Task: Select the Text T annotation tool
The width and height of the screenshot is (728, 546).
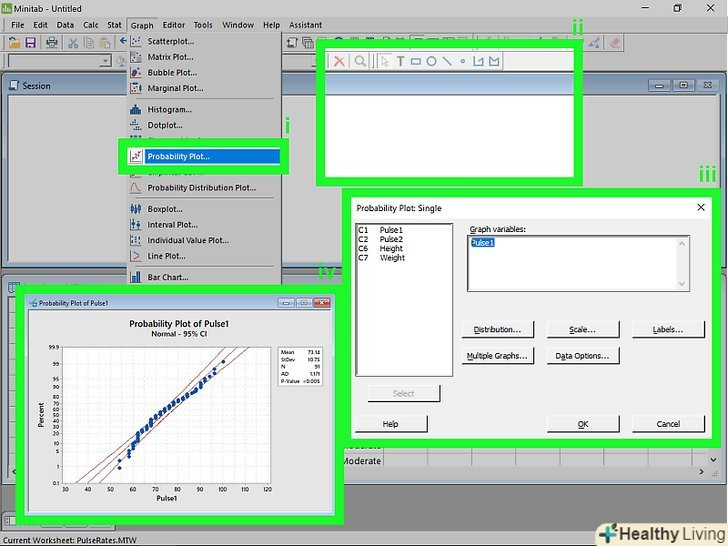Action: (x=400, y=61)
